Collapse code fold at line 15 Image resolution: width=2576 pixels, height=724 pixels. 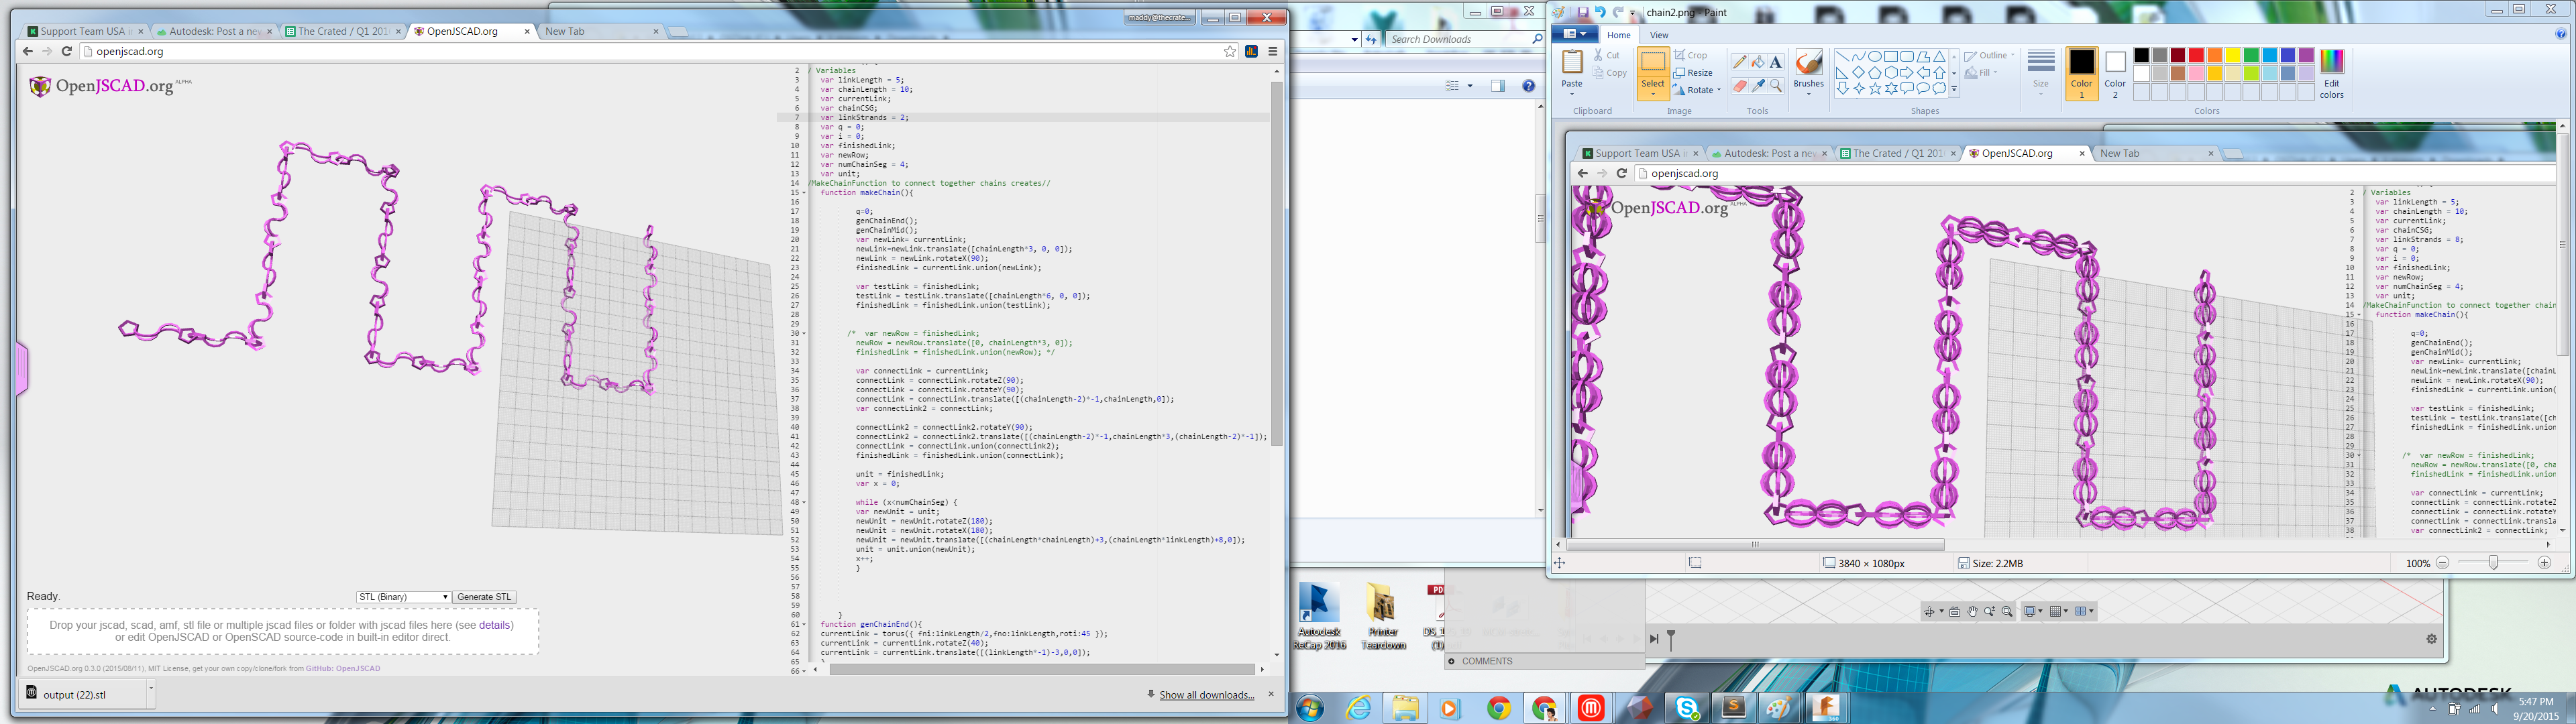804,193
